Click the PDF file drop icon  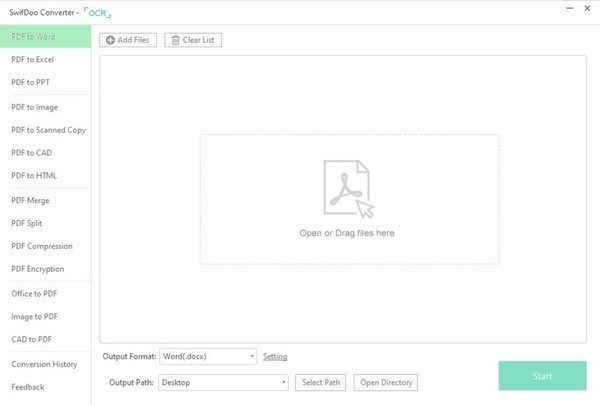click(x=349, y=189)
